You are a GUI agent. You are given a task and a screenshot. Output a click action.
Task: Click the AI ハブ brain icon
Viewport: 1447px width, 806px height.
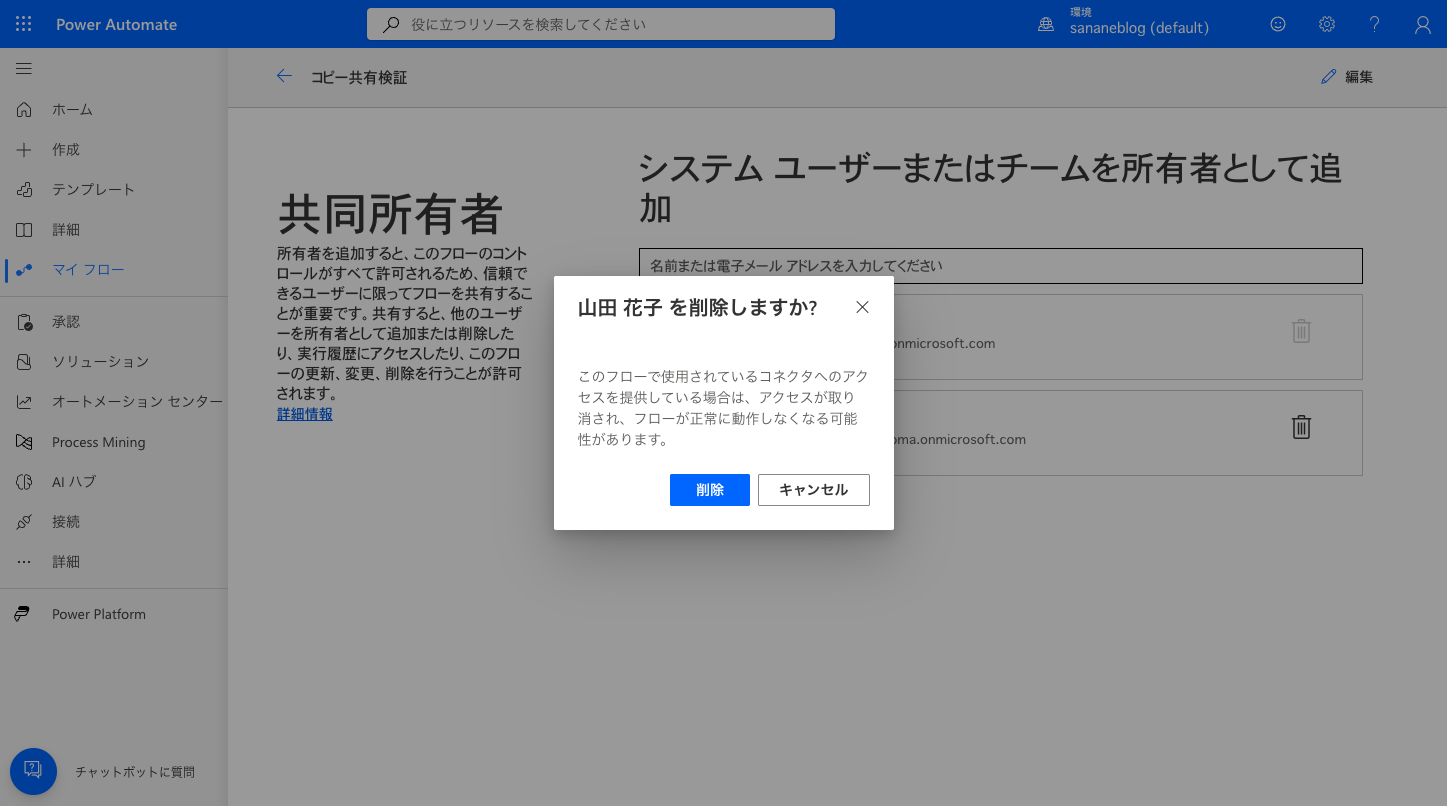tap(24, 481)
